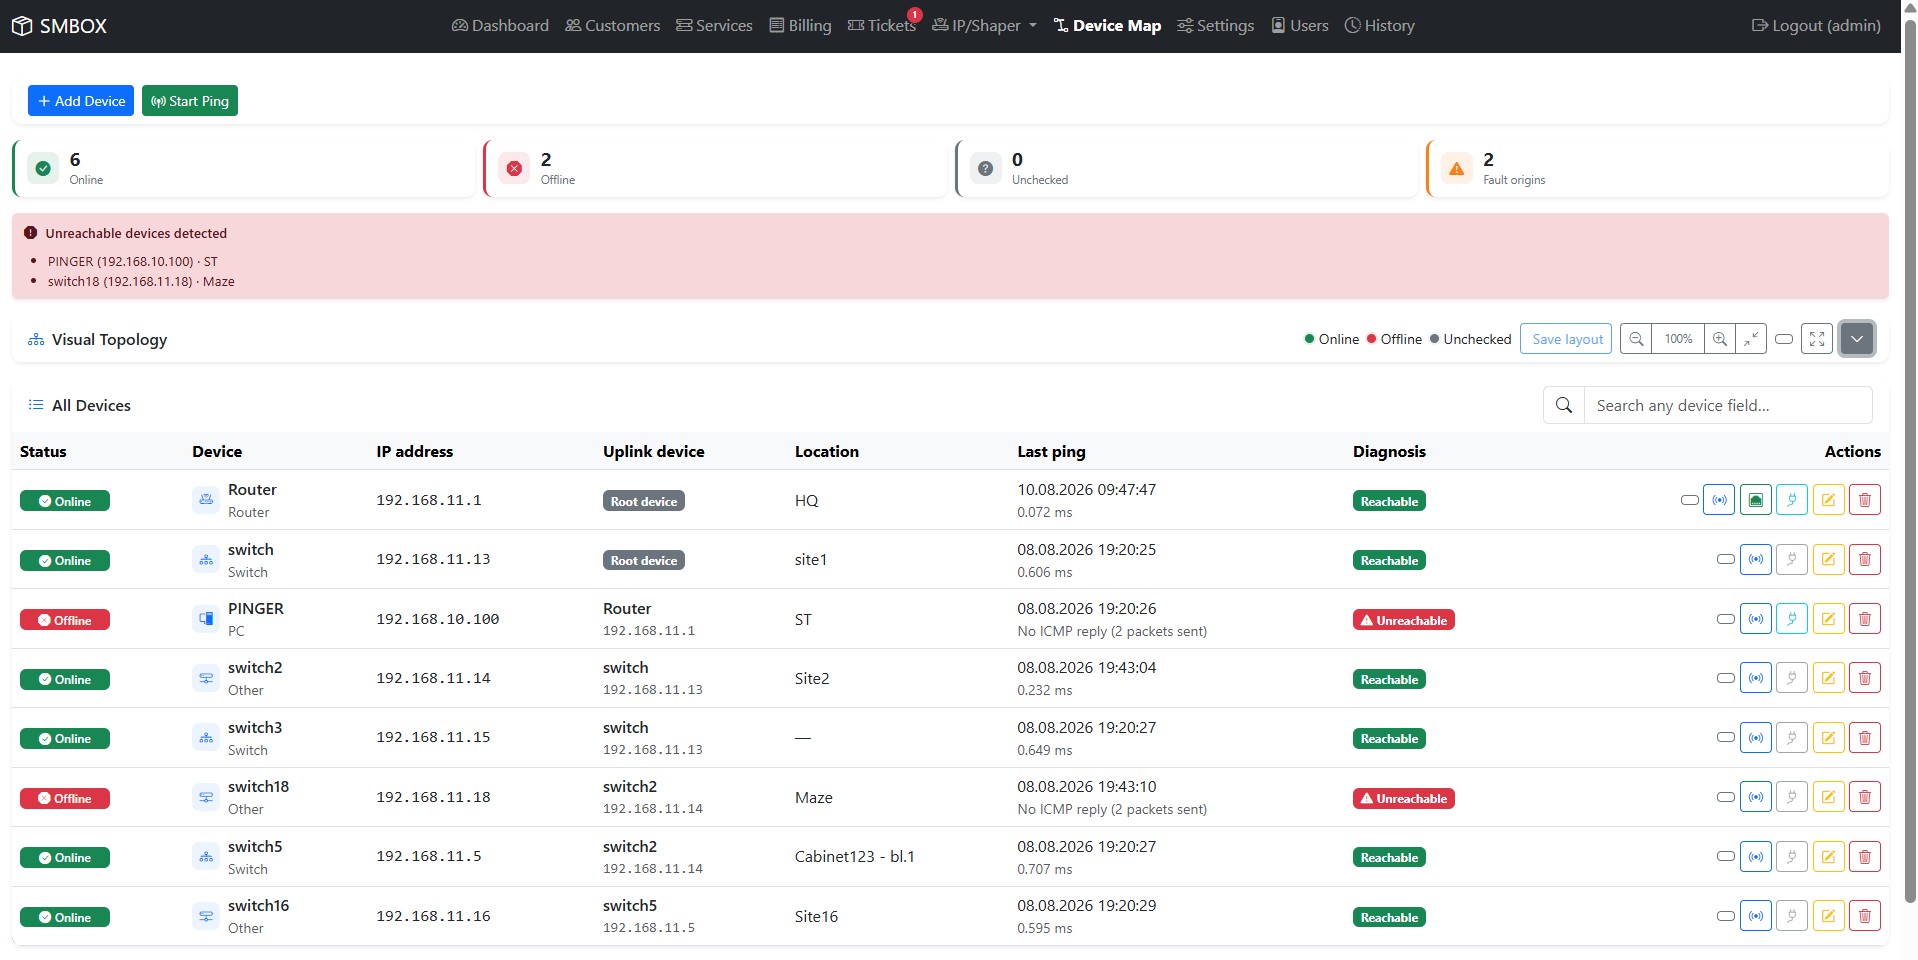Image resolution: width=1918 pixels, height=960 pixels.
Task: Click the Root device badge in the Router row
Action: (x=644, y=501)
